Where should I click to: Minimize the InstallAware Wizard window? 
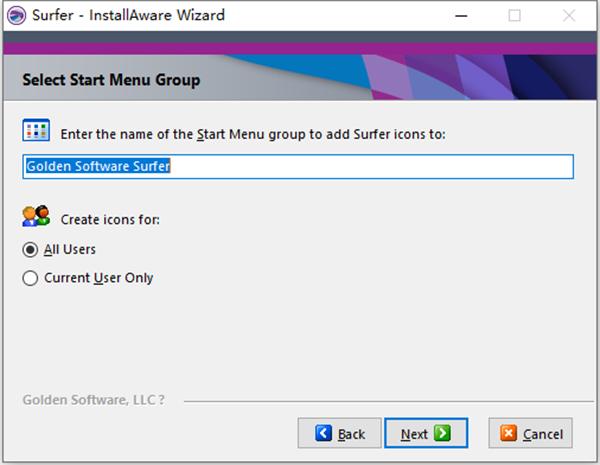tap(461, 16)
